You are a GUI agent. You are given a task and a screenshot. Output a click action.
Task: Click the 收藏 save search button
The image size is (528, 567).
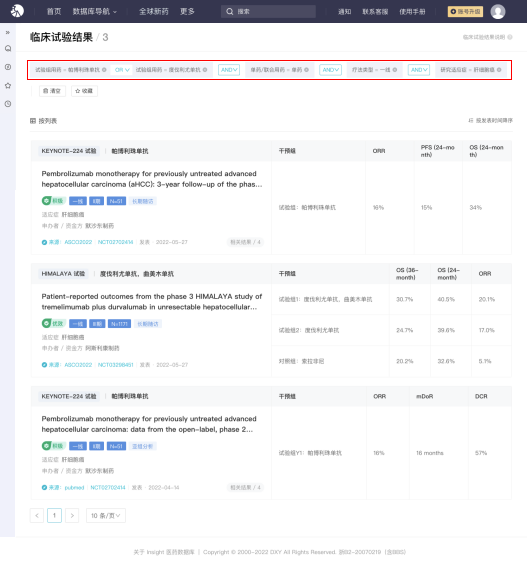pos(84,91)
